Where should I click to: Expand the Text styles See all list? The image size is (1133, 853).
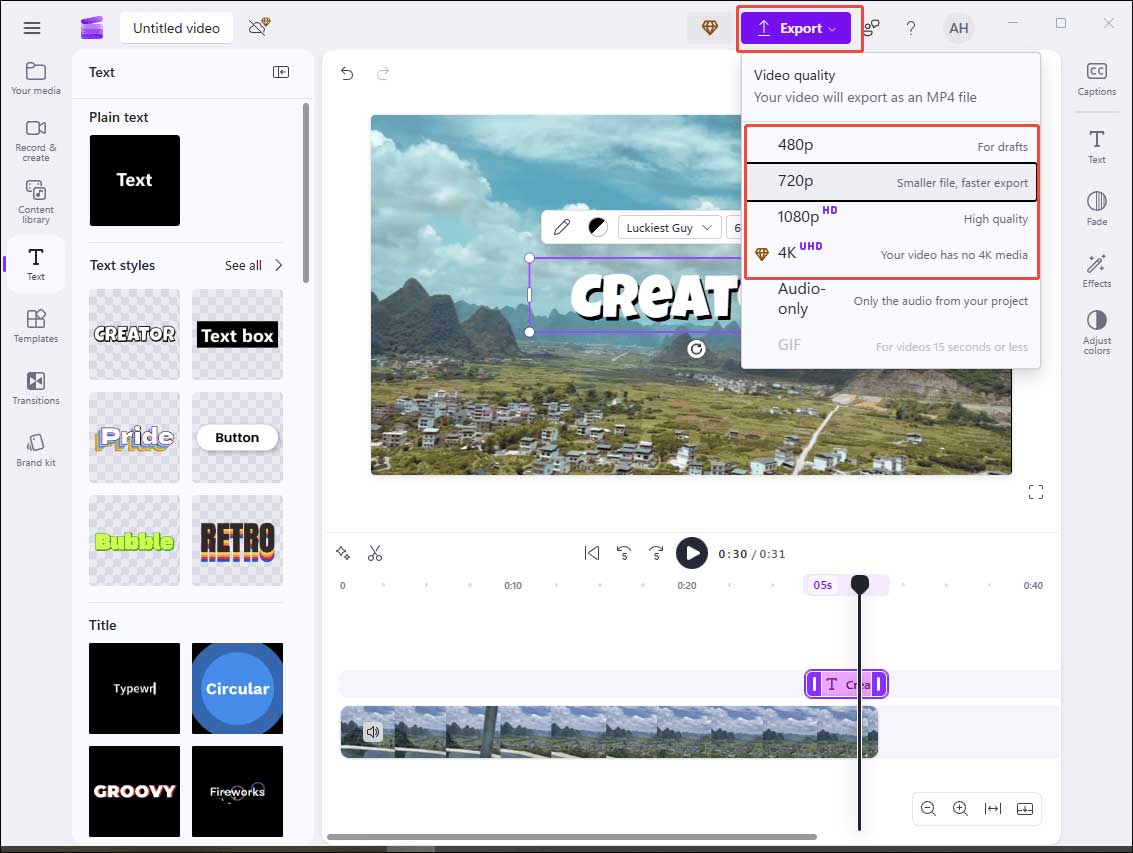point(243,265)
